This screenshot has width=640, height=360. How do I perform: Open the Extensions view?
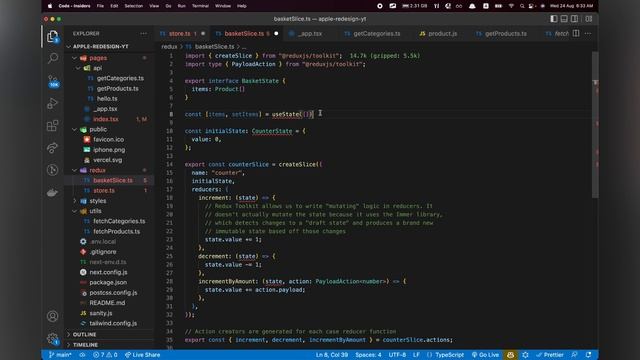tap(53, 126)
